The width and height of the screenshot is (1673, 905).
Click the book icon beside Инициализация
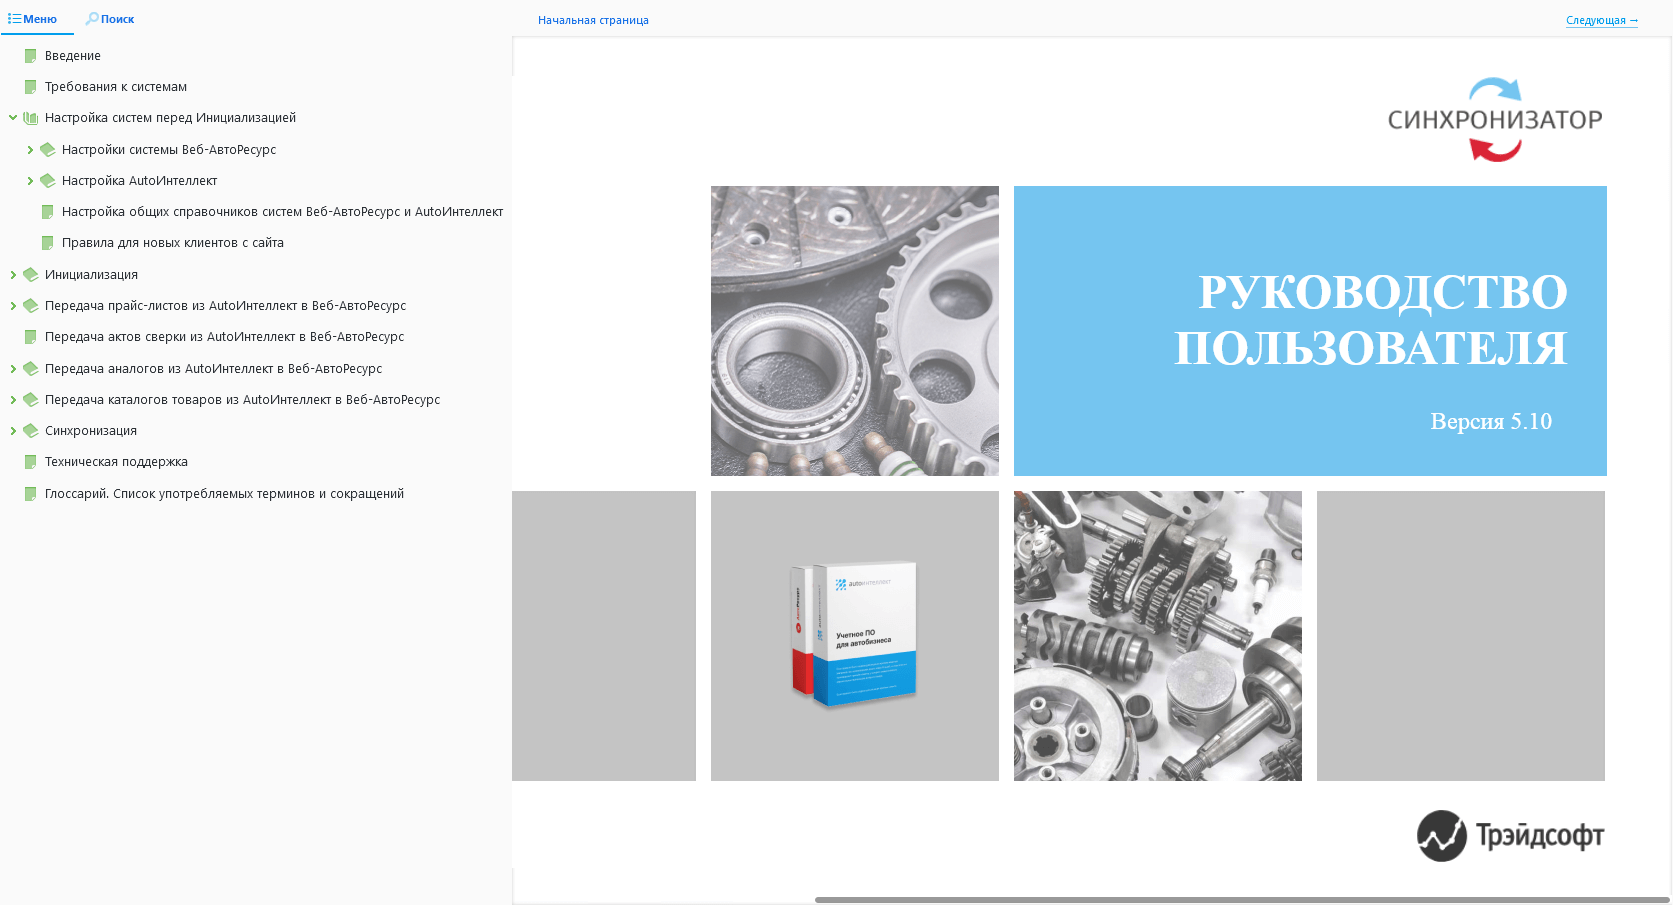(31, 275)
